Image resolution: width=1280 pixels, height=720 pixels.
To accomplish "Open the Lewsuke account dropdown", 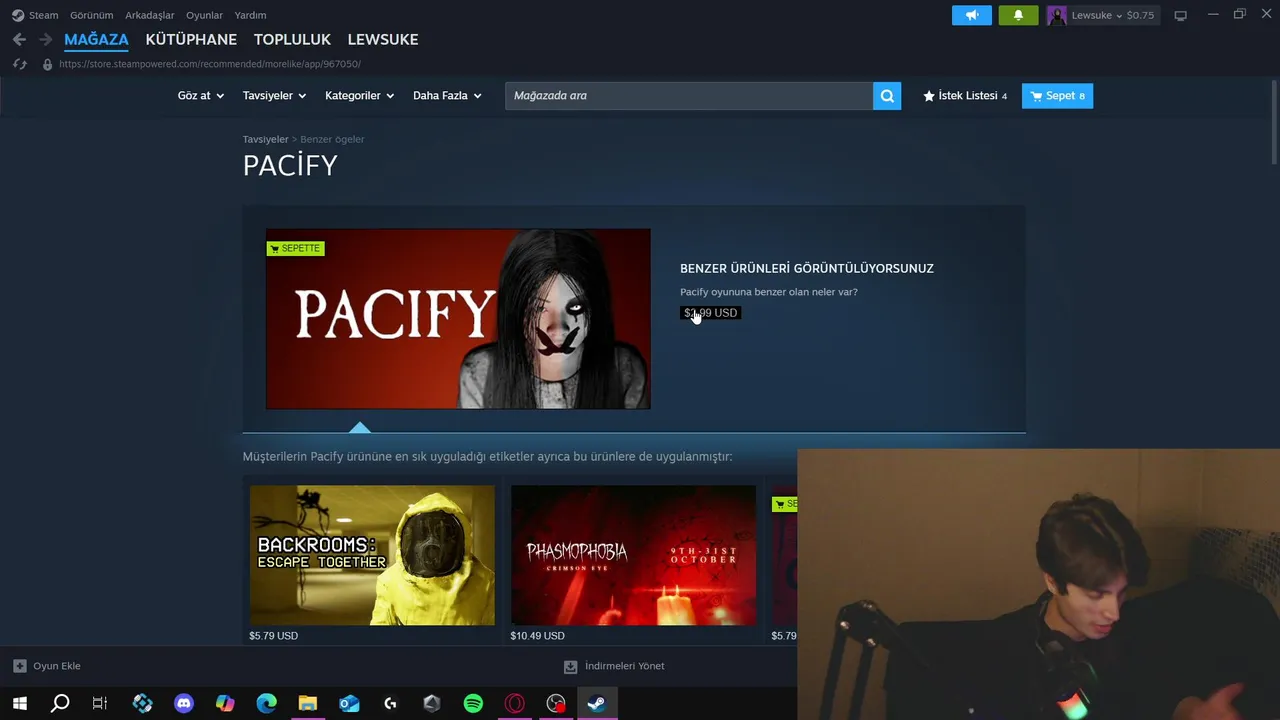I will click(1097, 15).
